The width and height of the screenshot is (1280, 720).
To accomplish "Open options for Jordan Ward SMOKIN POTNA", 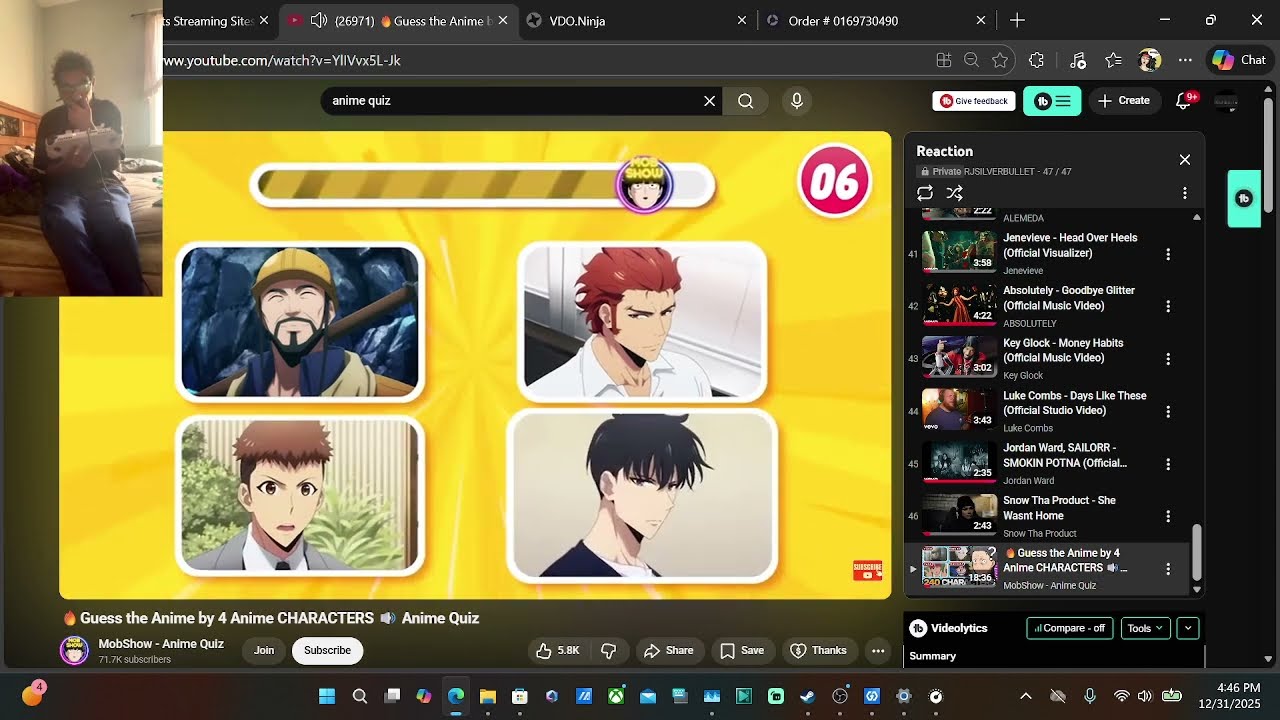I will [x=1168, y=464].
